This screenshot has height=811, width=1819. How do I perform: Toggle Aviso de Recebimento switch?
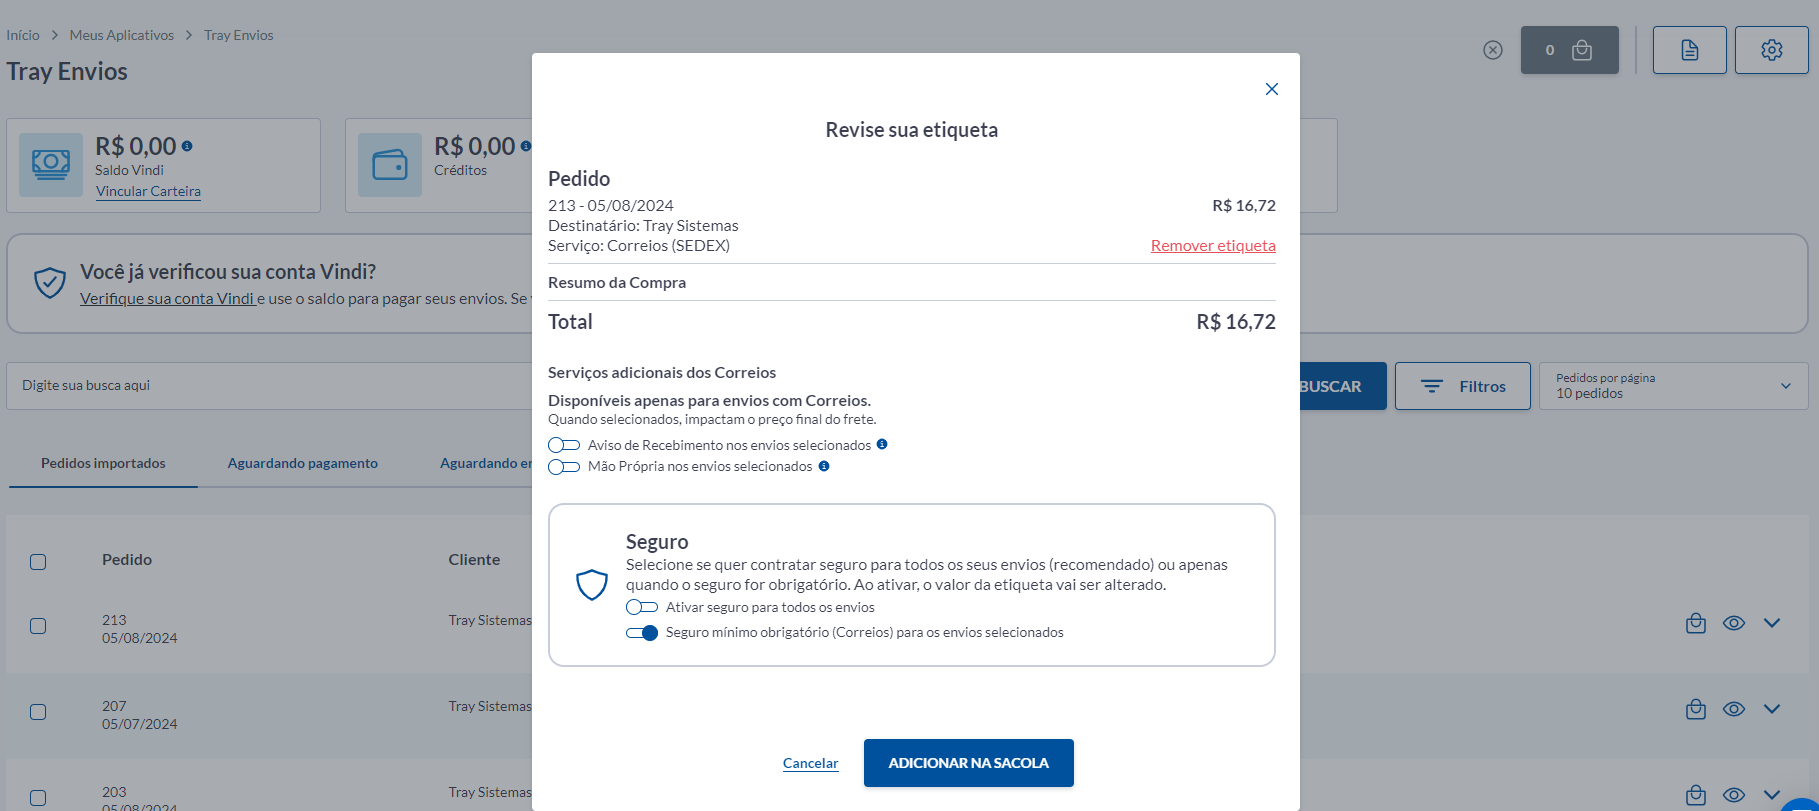(x=564, y=445)
